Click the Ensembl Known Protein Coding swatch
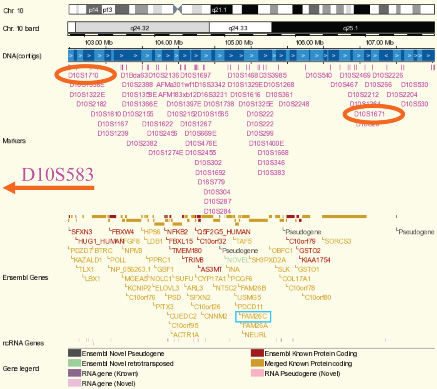This screenshot has width=437, height=389. tap(257, 353)
